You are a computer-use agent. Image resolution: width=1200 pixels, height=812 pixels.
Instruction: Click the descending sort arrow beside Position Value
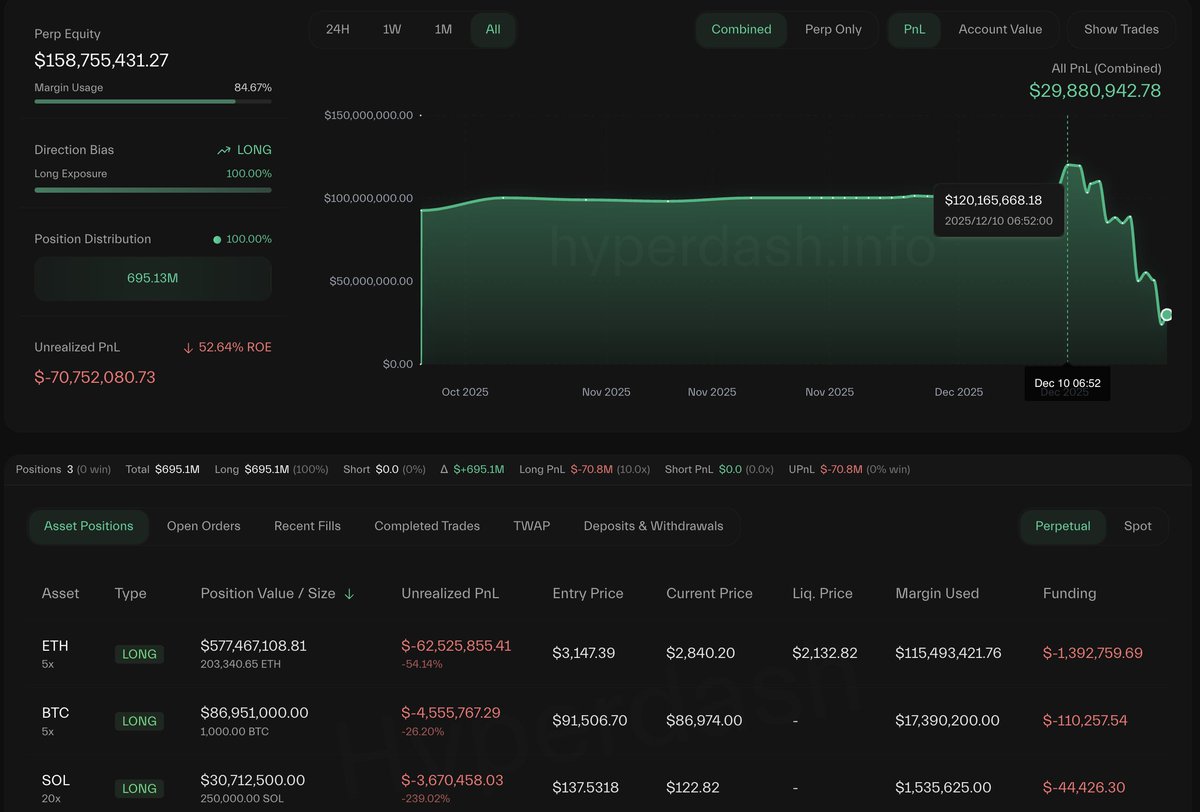[348, 593]
